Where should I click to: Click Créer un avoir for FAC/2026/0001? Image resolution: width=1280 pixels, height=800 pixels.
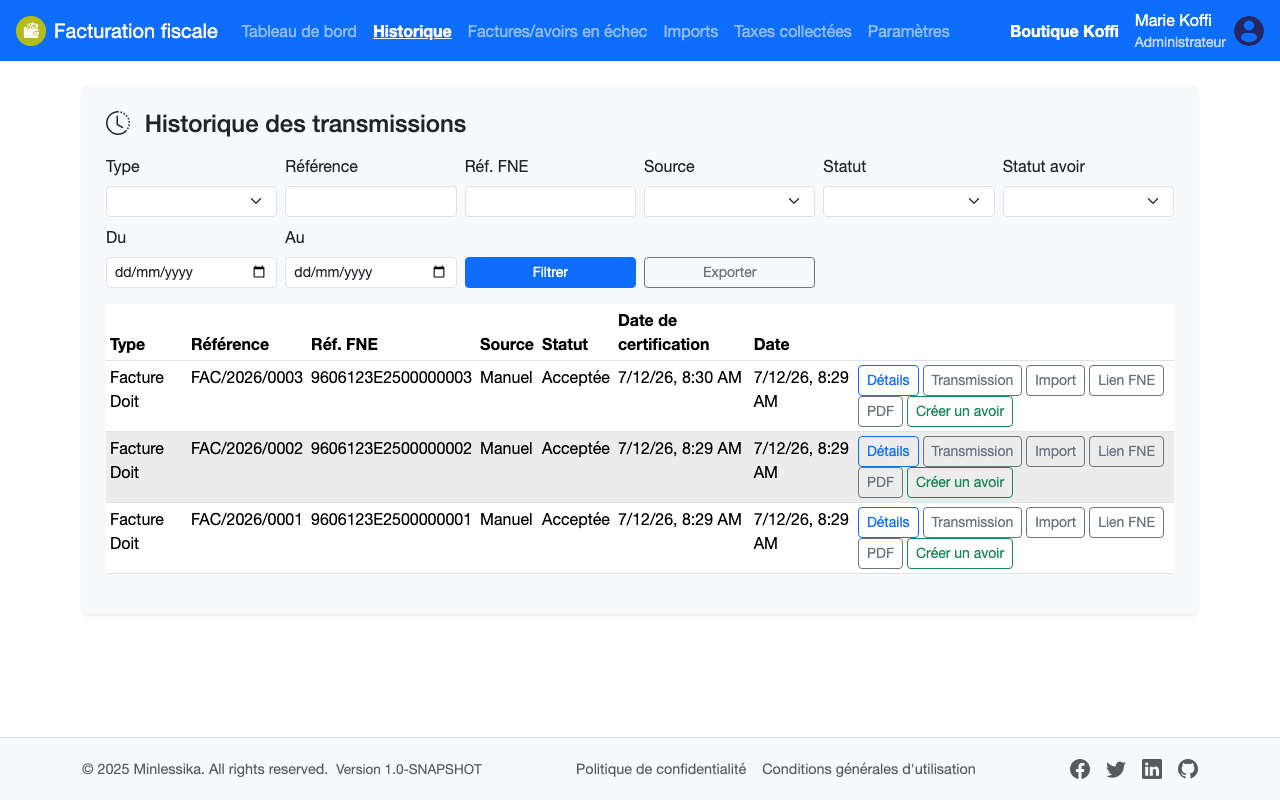coord(960,553)
